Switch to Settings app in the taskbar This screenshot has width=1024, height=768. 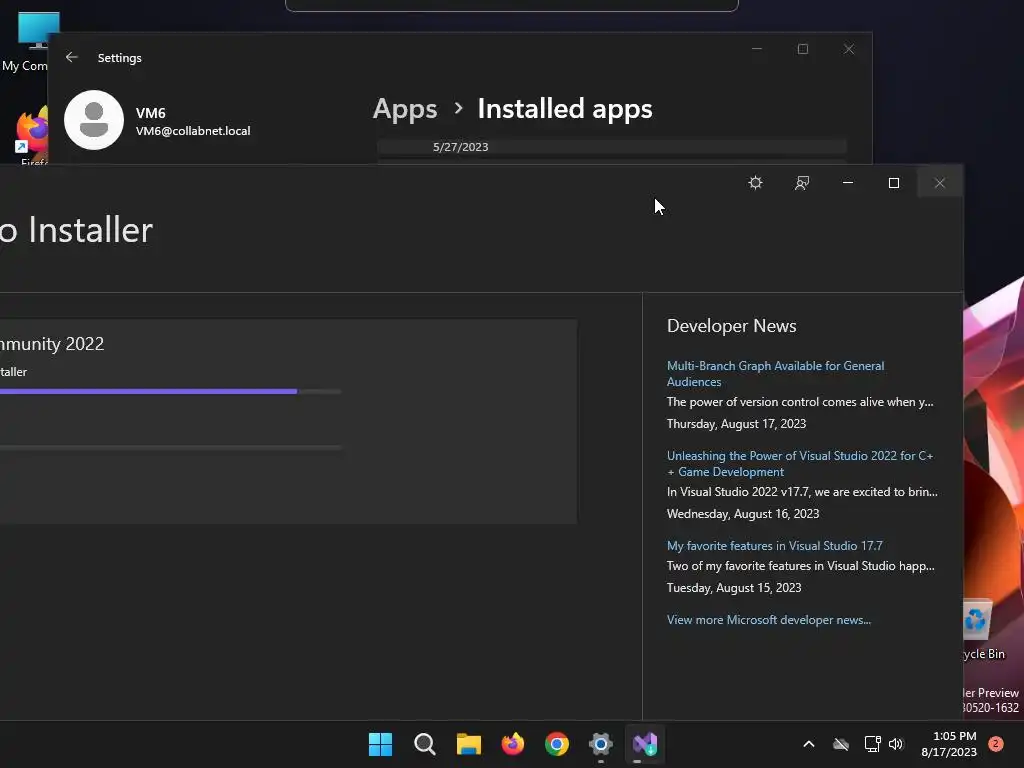(601, 744)
